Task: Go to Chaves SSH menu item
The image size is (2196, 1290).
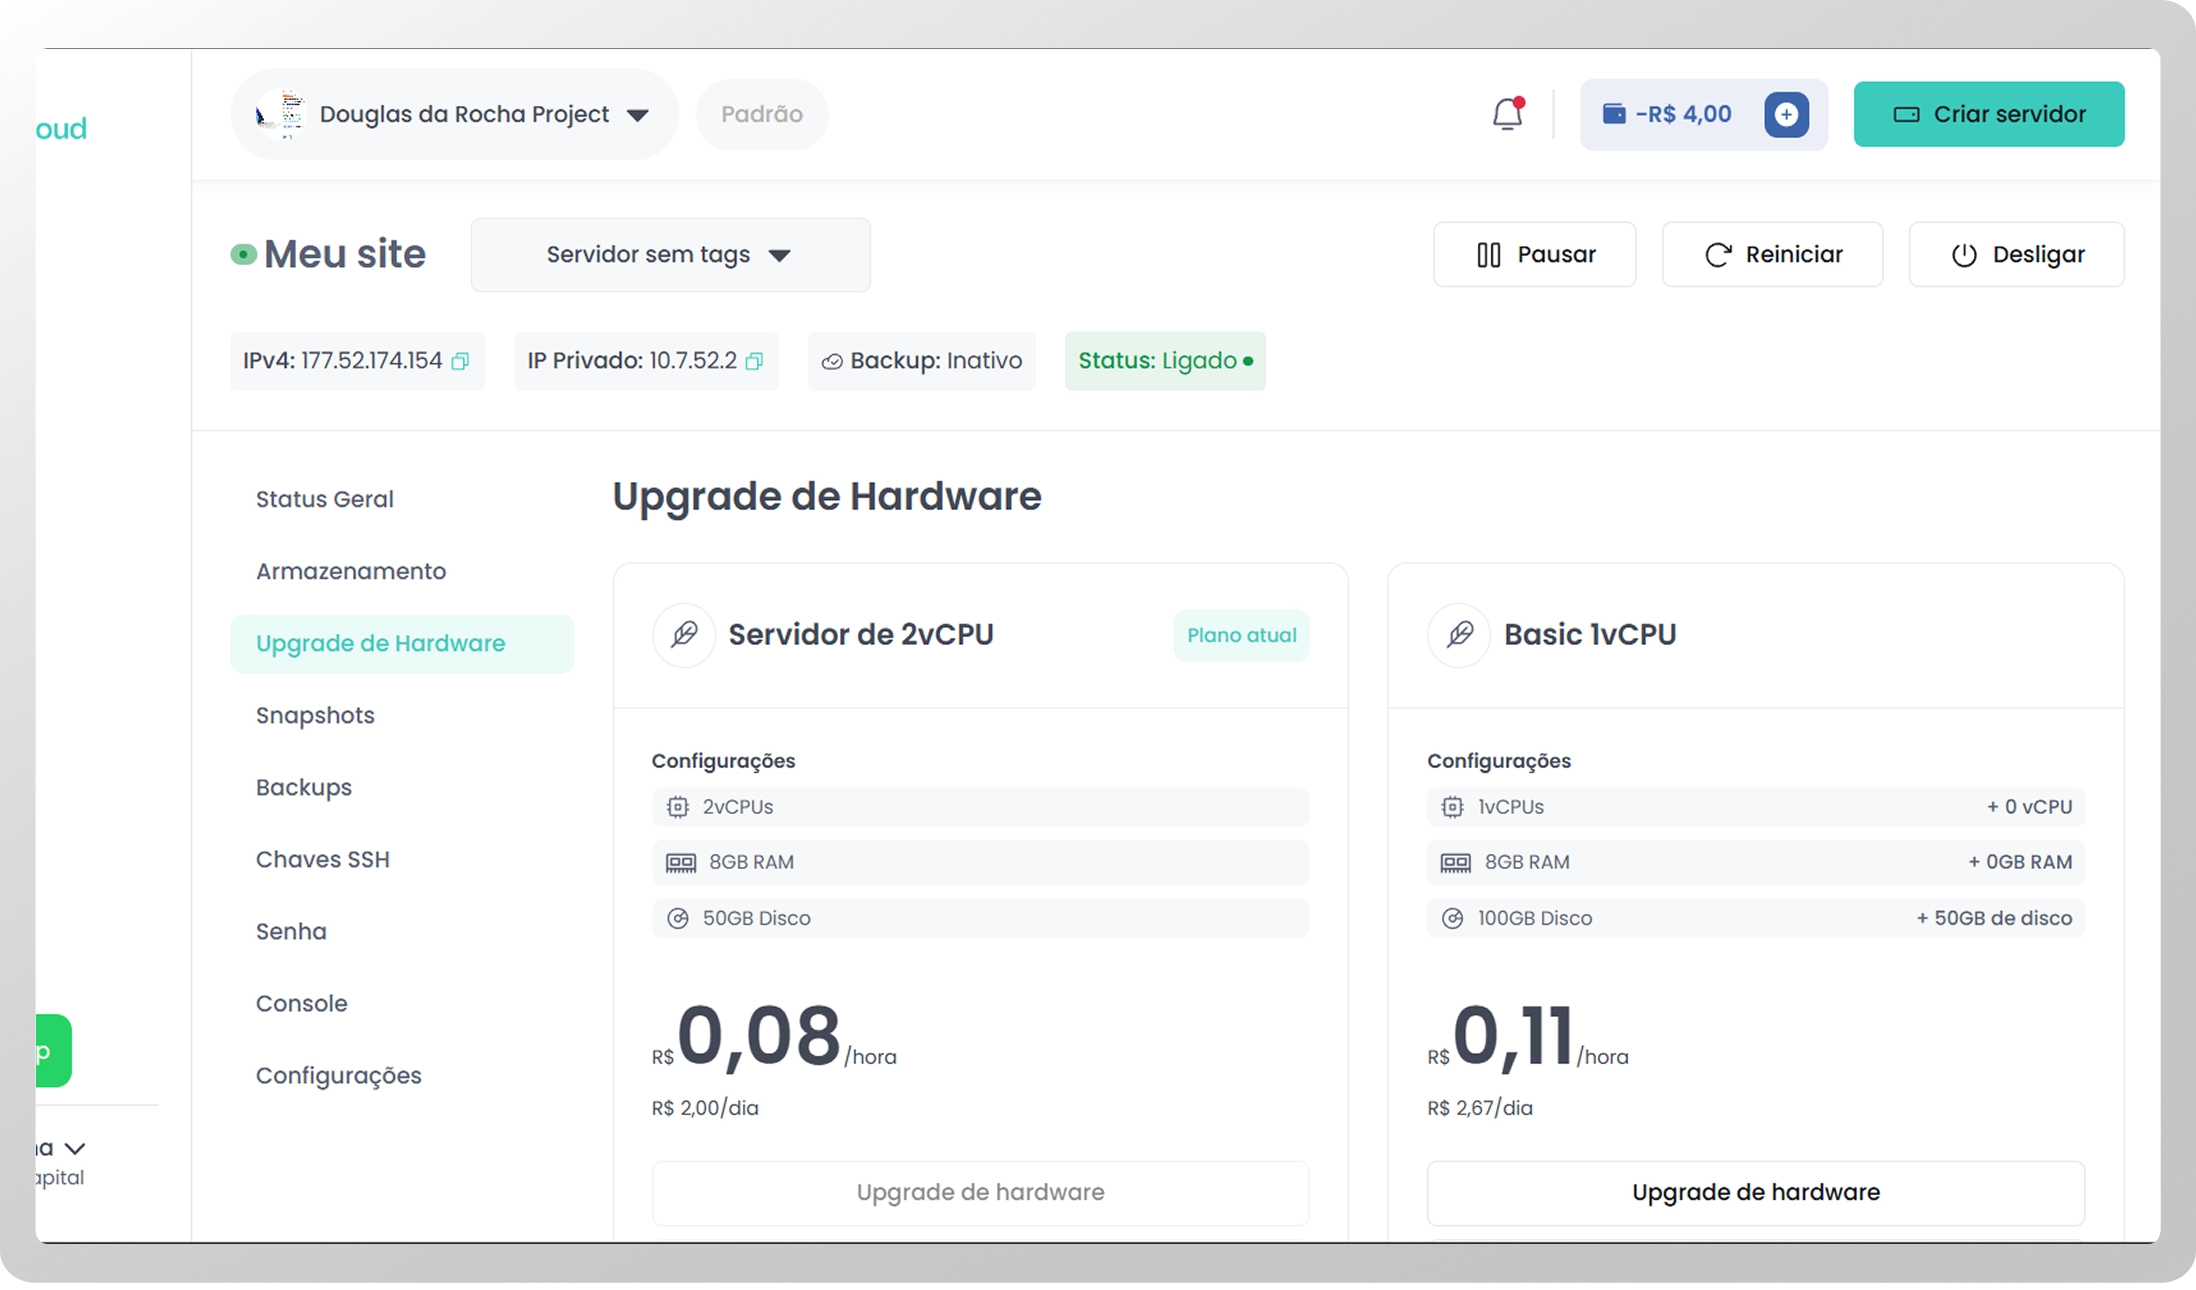Action: [322, 859]
